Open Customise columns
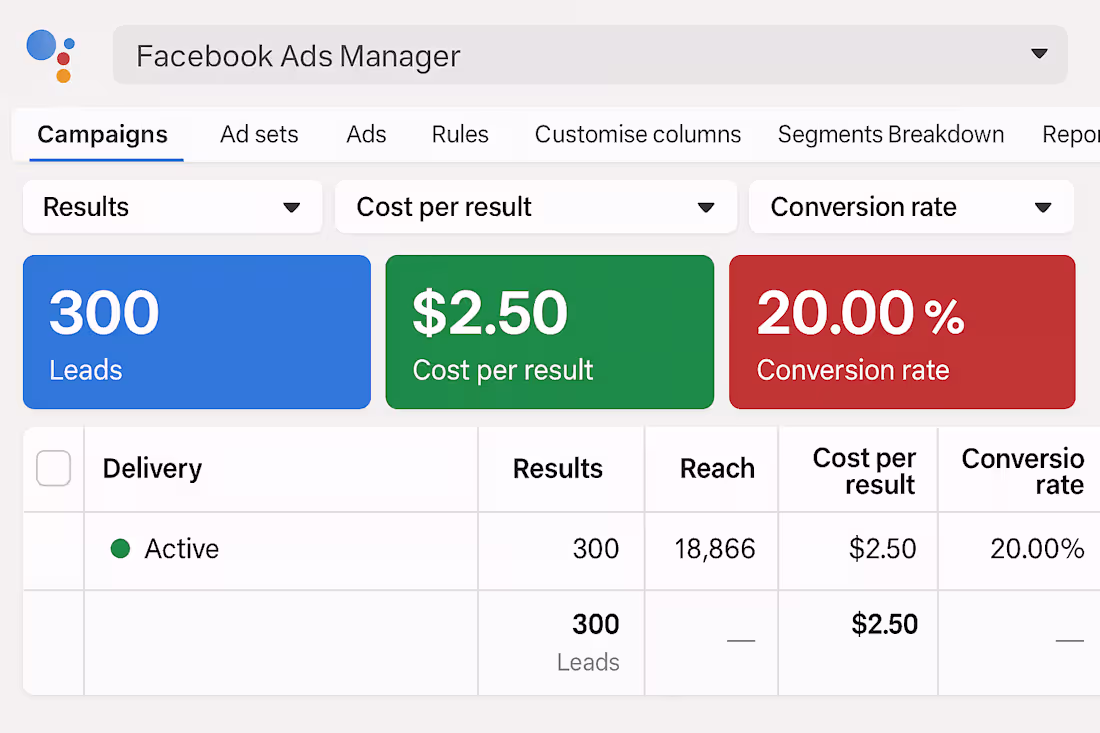The image size is (1100, 733). 638,134
